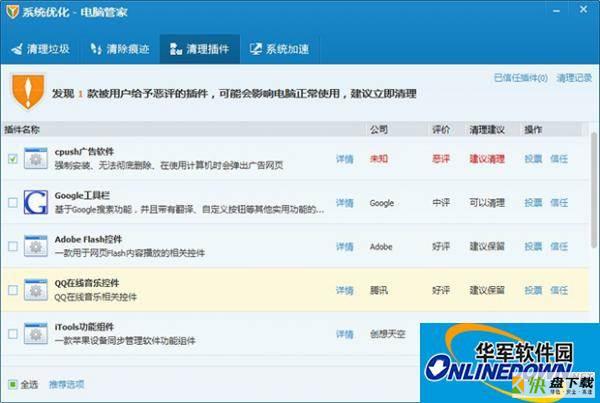This screenshot has height=403, width=600.
Task: Select the 清理插件 tab
Action: 200,49
